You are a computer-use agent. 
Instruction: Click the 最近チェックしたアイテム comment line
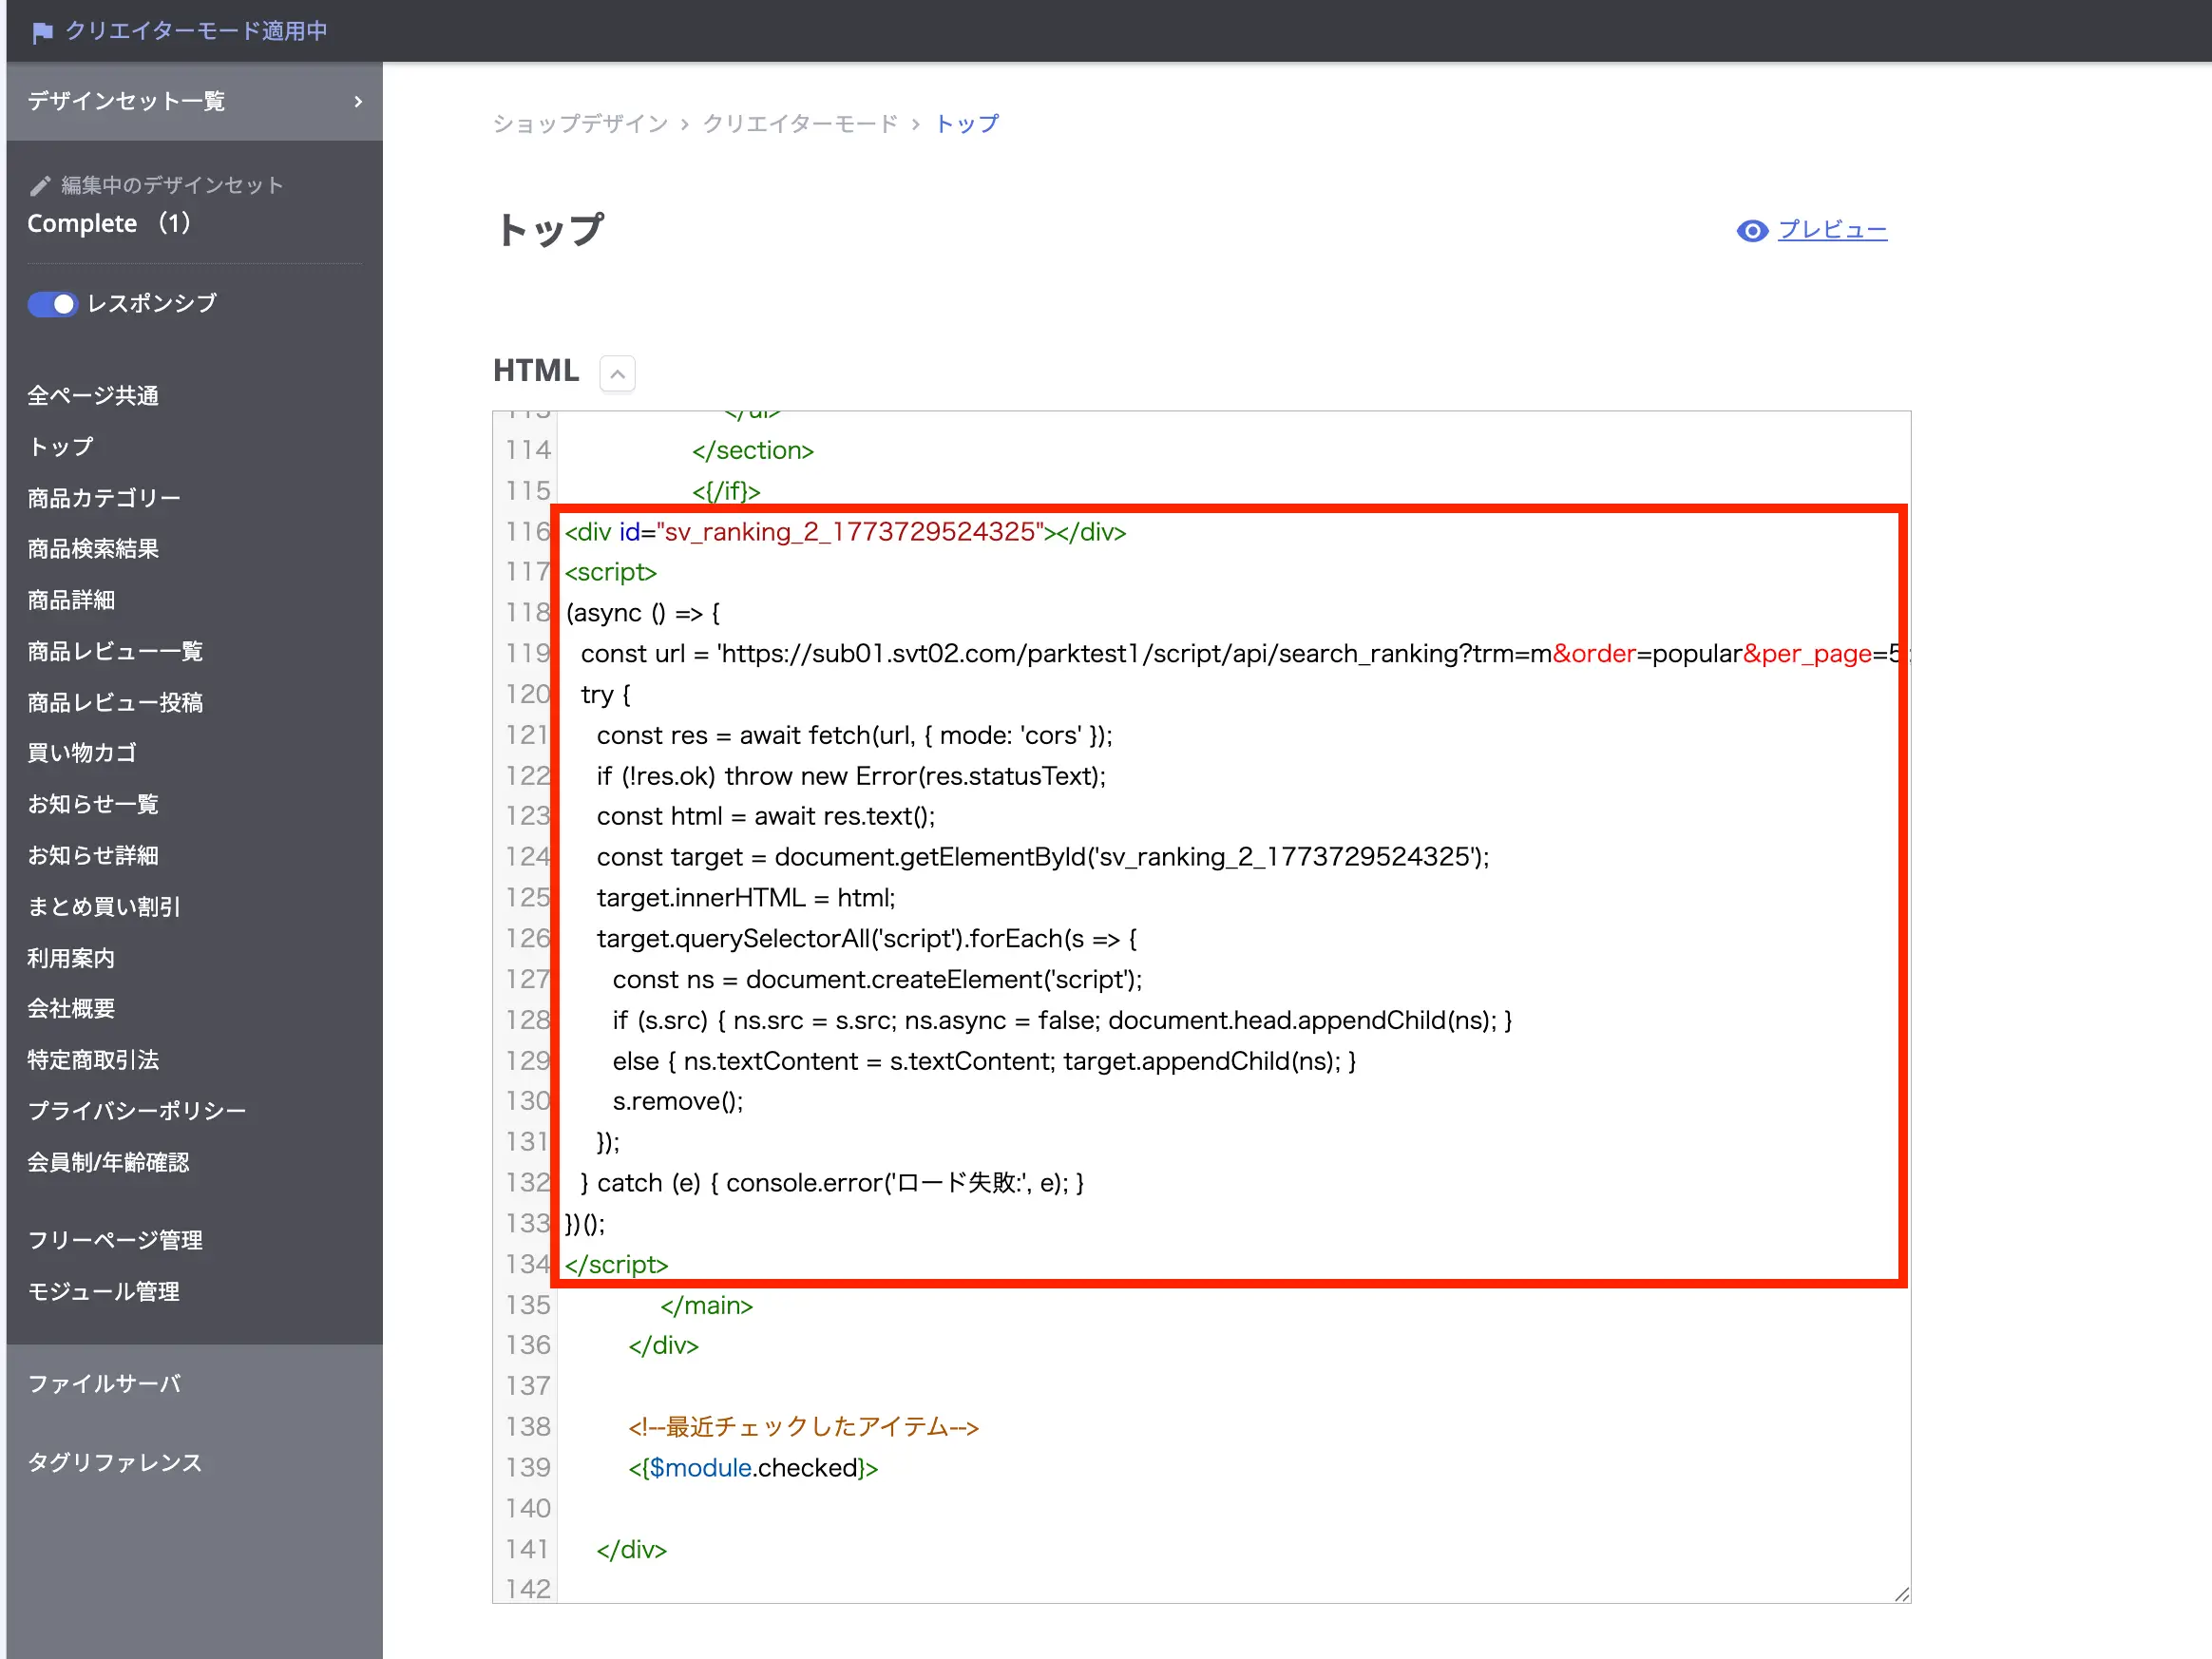pyautogui.click(x=803, y=1428)
